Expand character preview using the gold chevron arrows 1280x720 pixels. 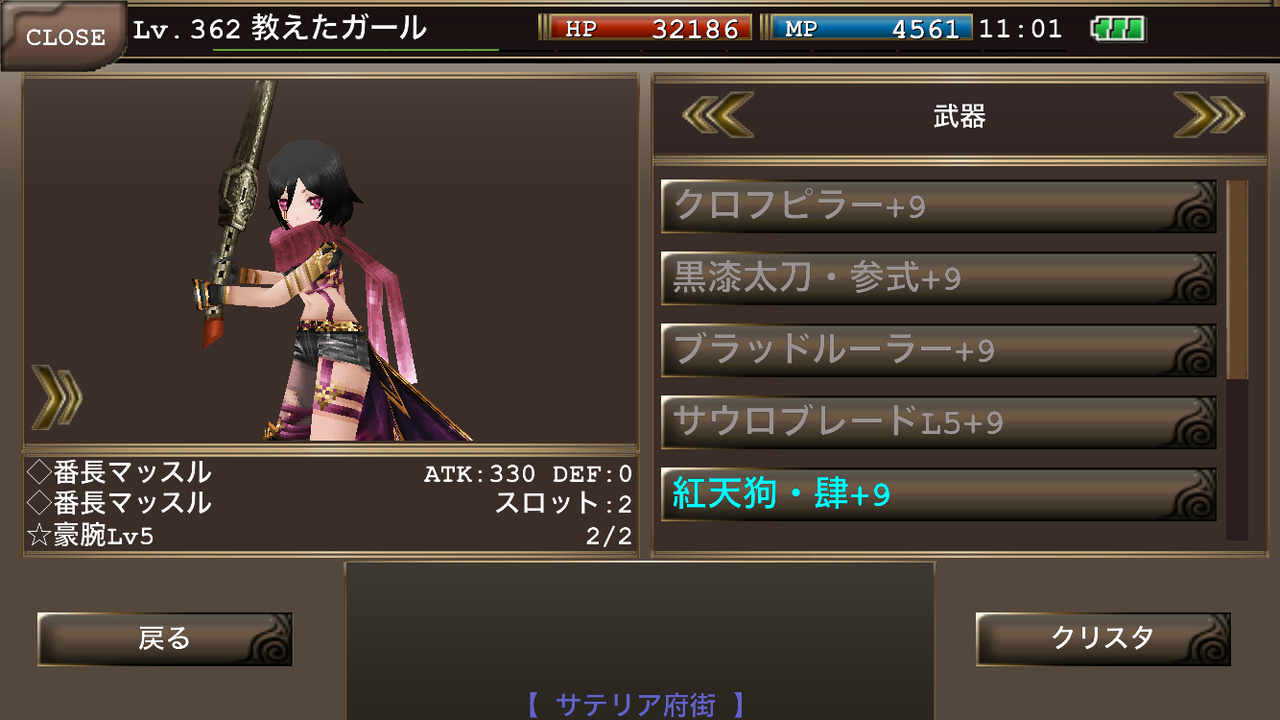(x=57, y=396)
